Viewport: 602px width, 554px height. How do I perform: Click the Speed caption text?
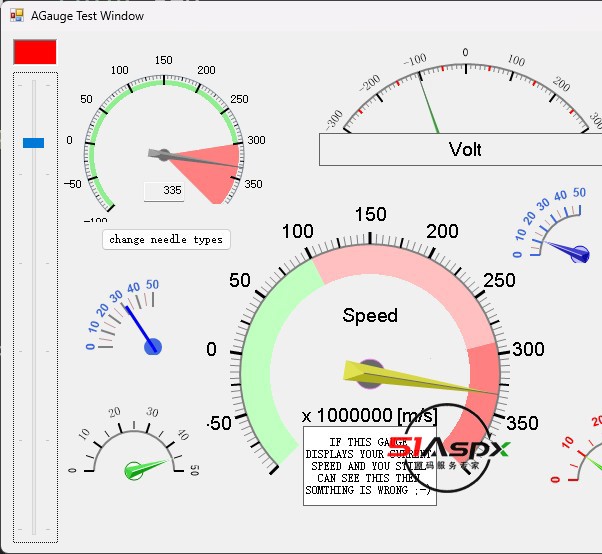(x=370, y=316)
